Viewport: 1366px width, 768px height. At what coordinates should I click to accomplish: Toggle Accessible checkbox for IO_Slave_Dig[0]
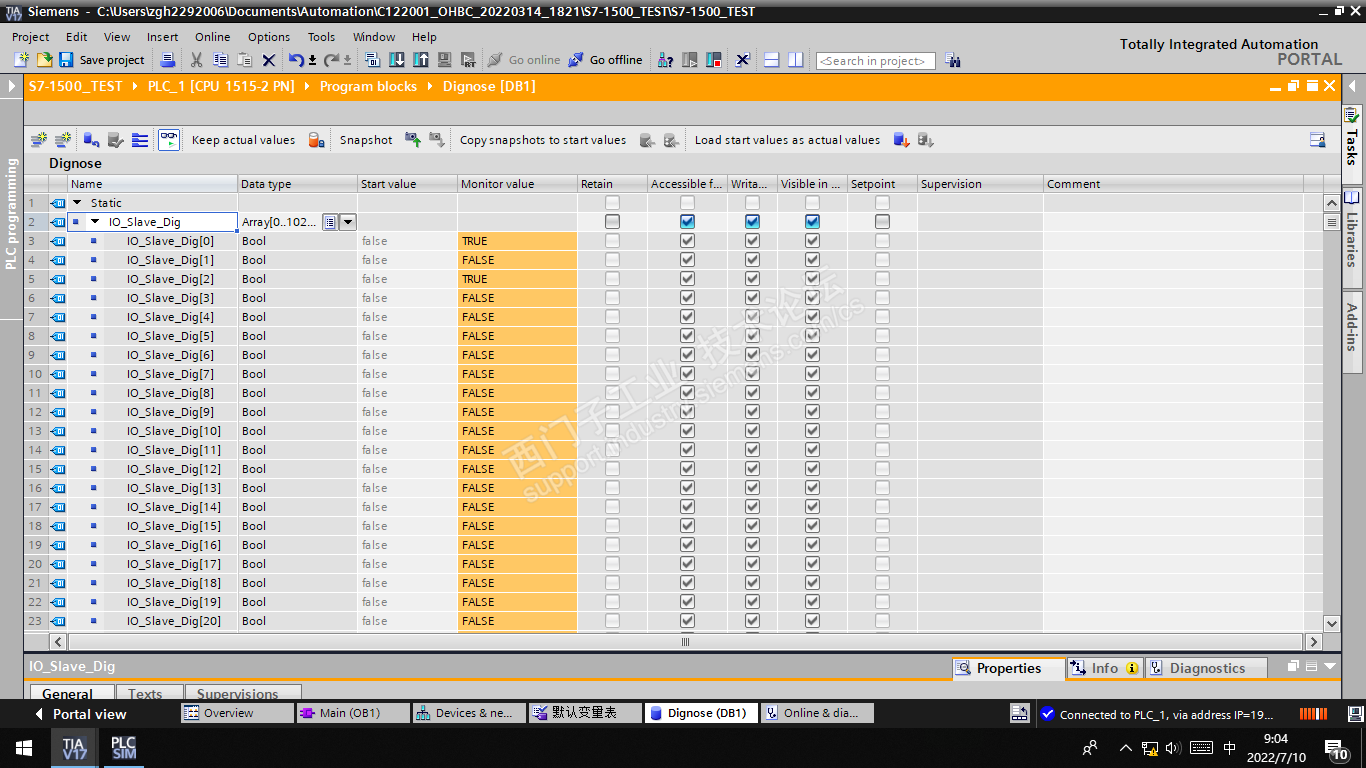687,241
